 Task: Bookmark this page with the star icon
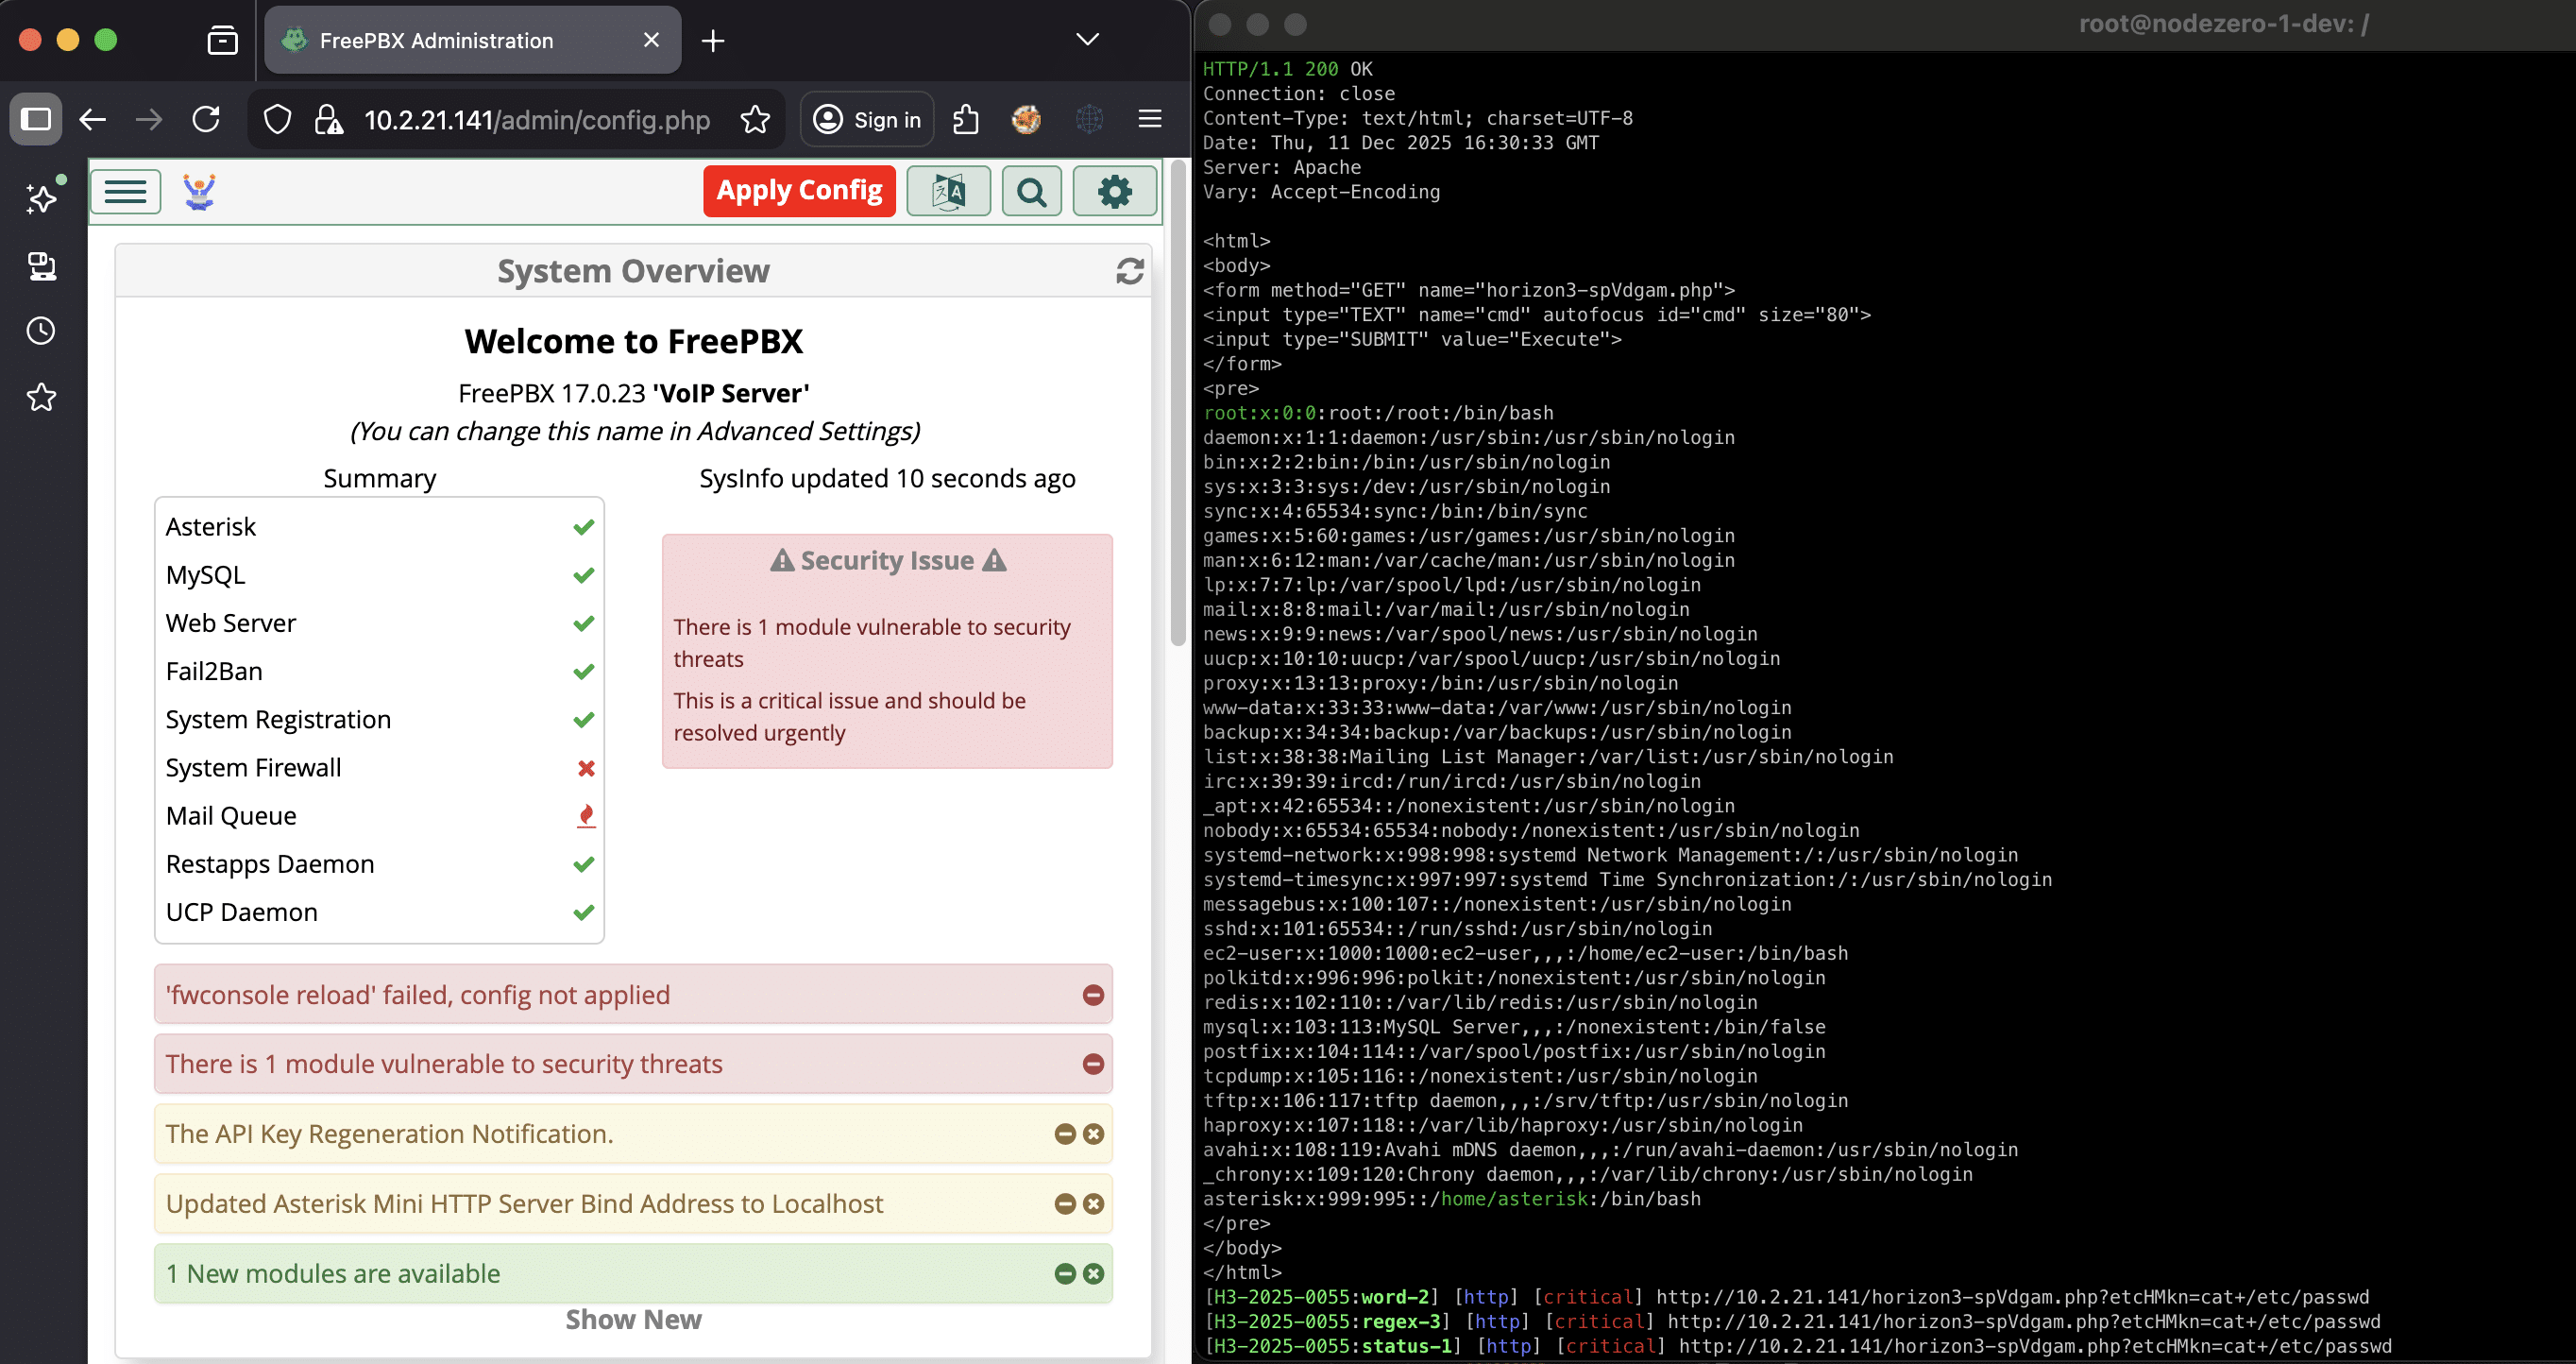click(755, 120)
